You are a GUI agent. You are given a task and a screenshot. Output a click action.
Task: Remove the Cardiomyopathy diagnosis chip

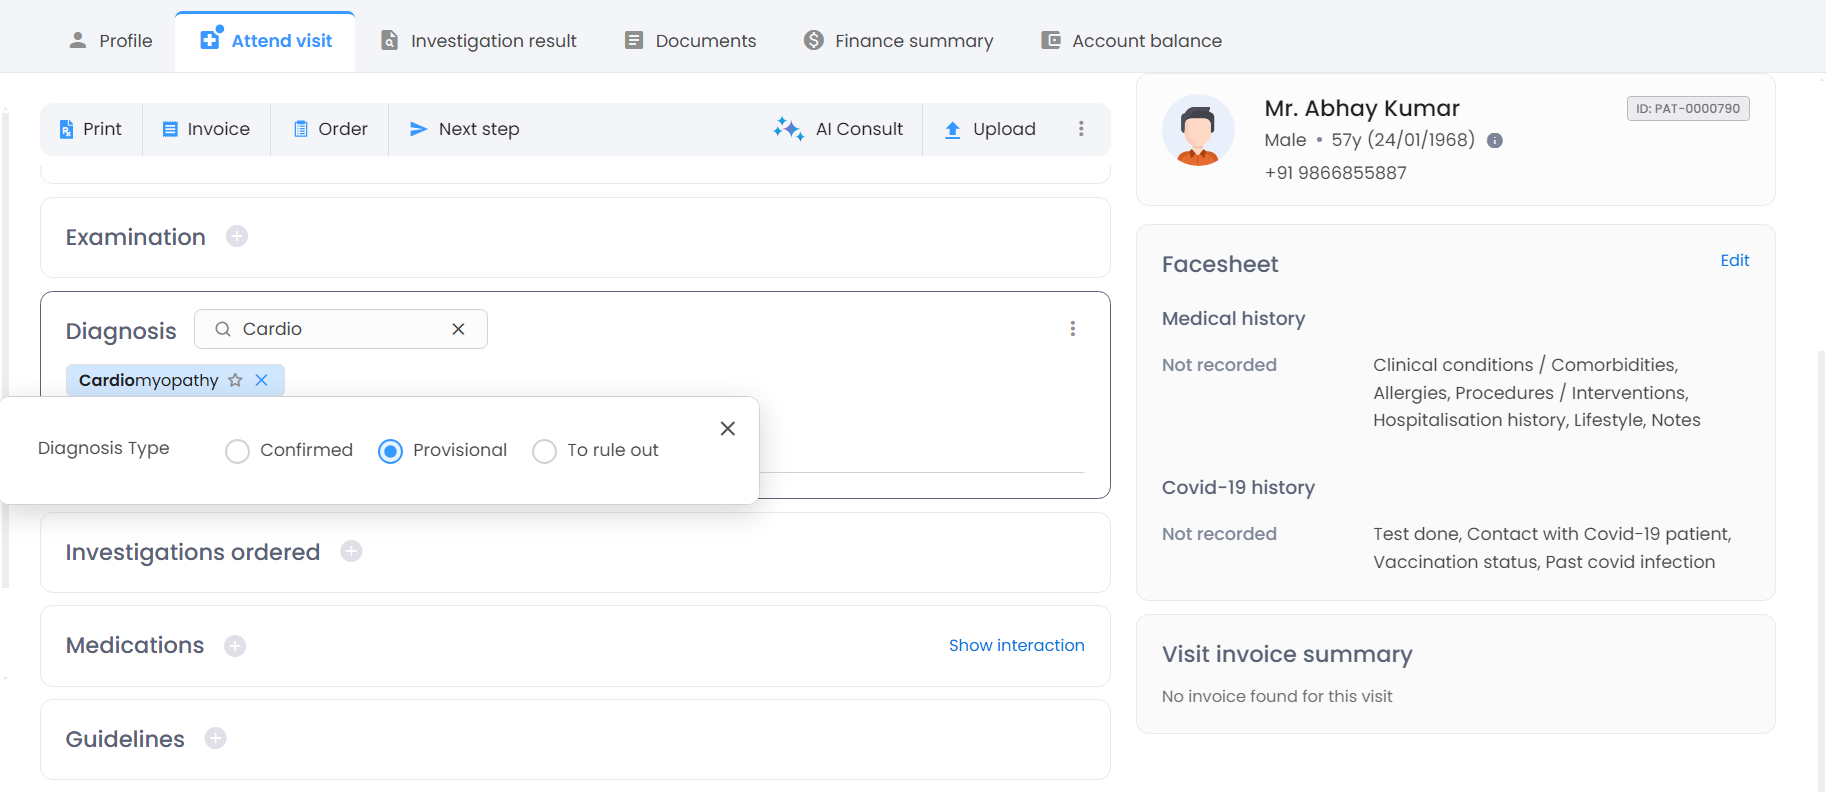pyautogui.click(x=262, y=380)
